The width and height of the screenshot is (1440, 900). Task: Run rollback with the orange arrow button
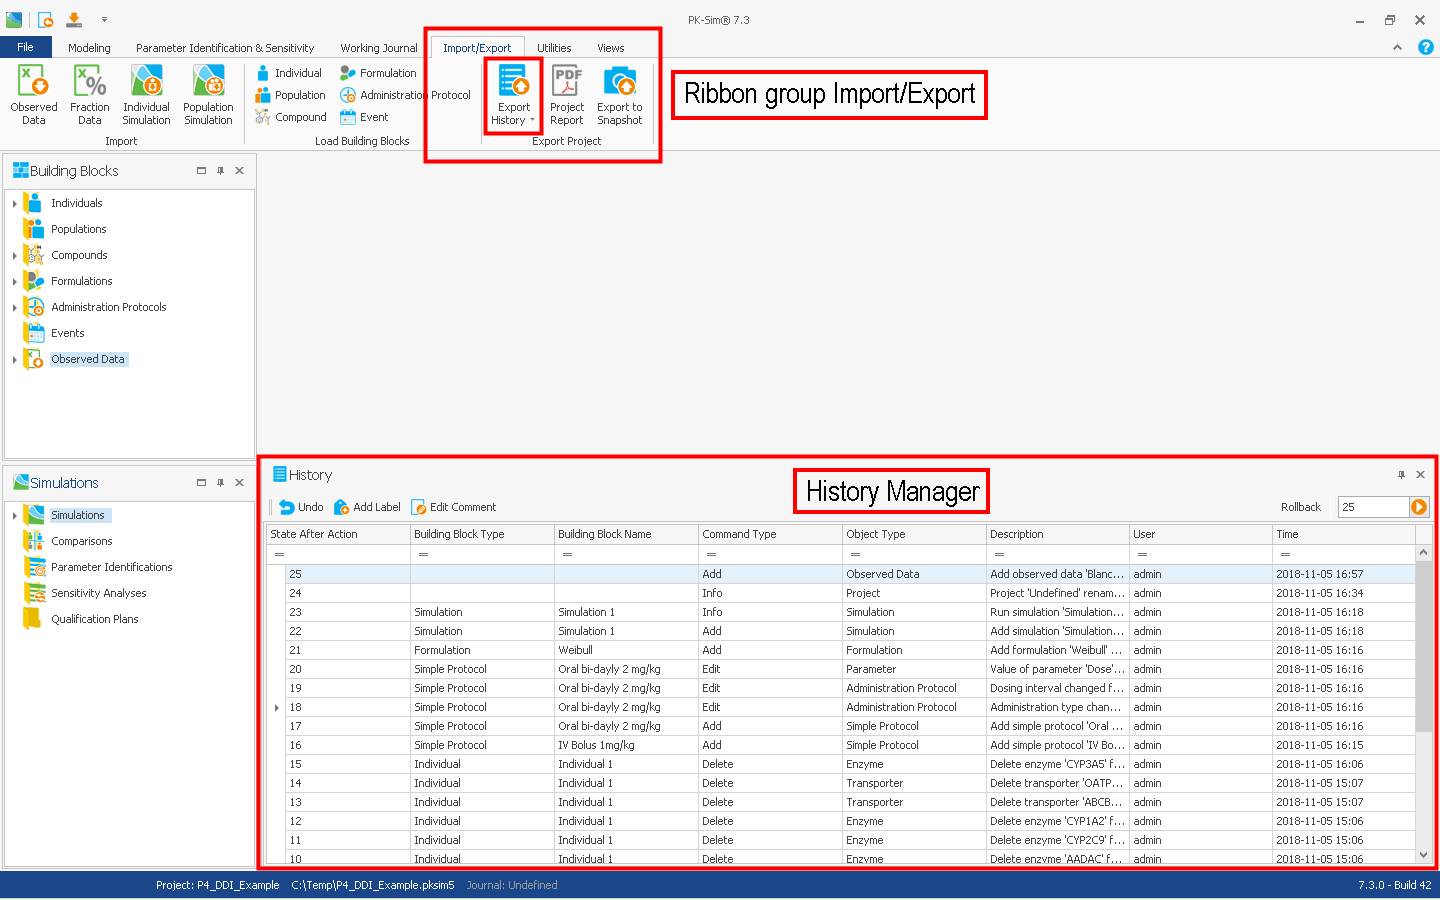tap(1419, 507)
